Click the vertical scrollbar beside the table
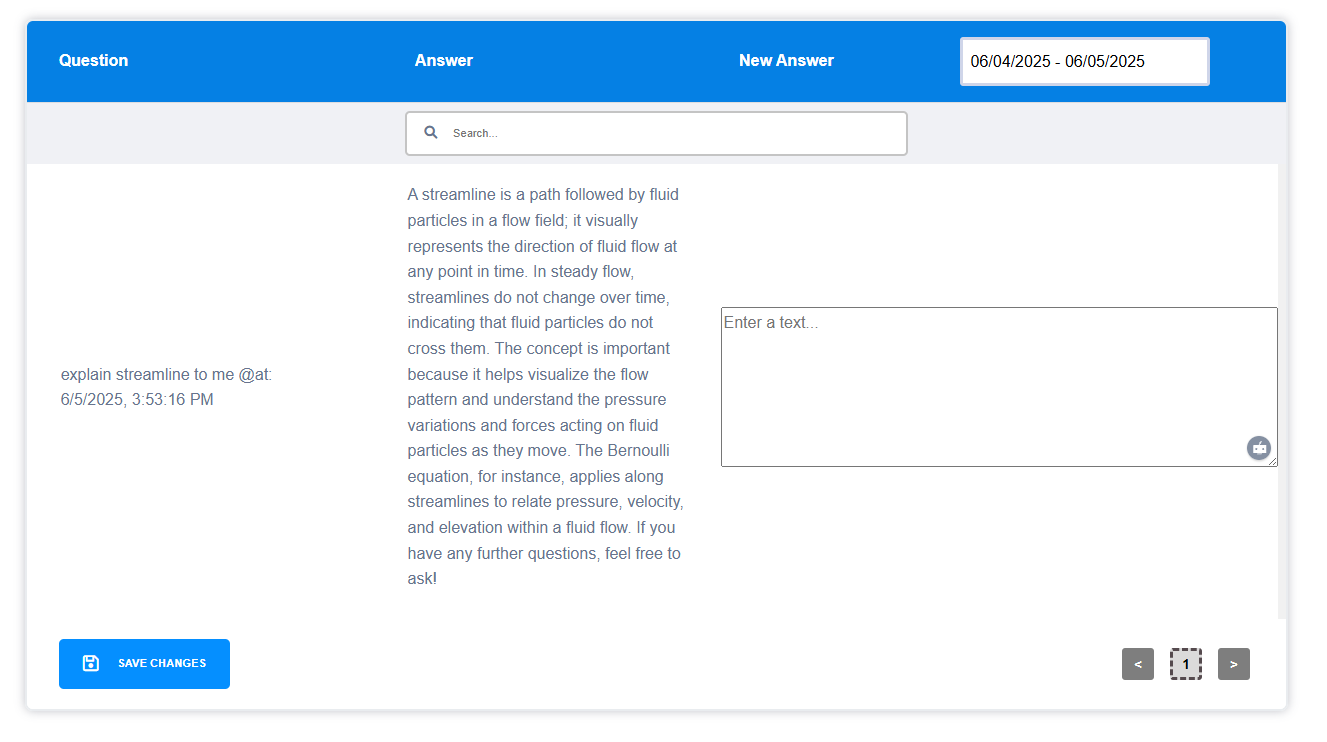1327x742 pixels. [x=1282, y=390]
